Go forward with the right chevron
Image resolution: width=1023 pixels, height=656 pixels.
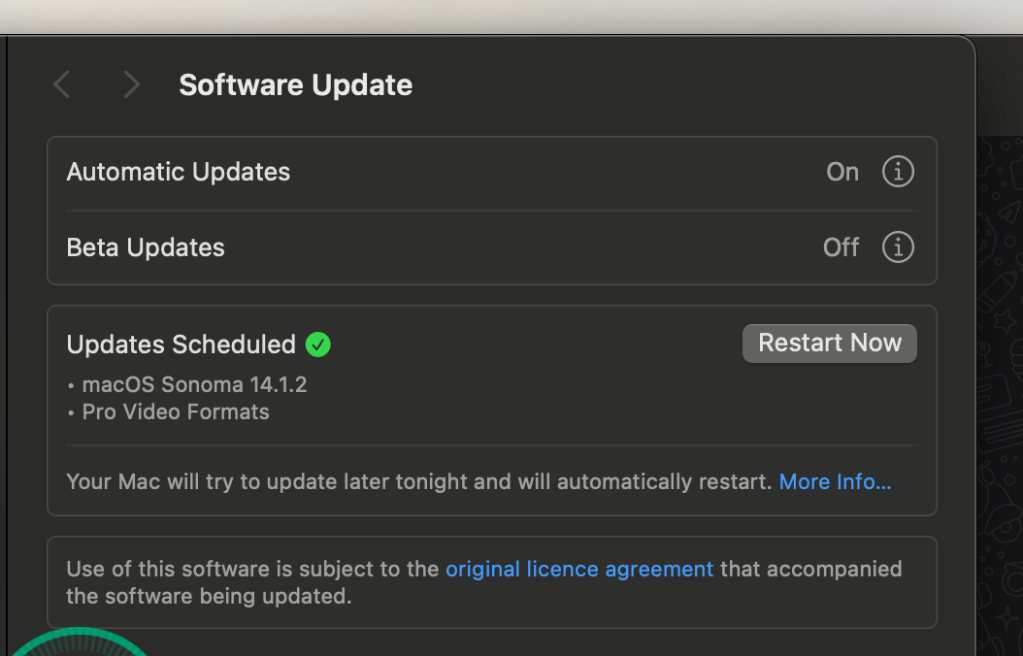click(131, 85)
